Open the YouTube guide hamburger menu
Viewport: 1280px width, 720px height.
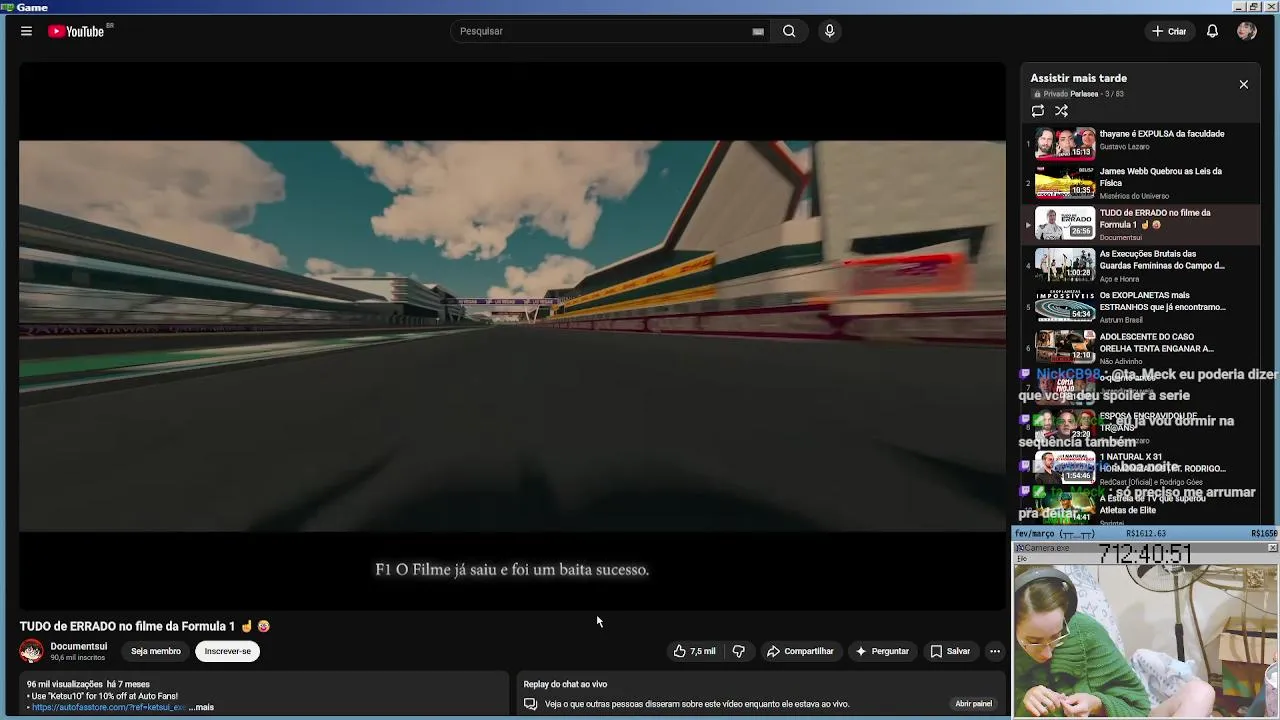coord(26,31)
